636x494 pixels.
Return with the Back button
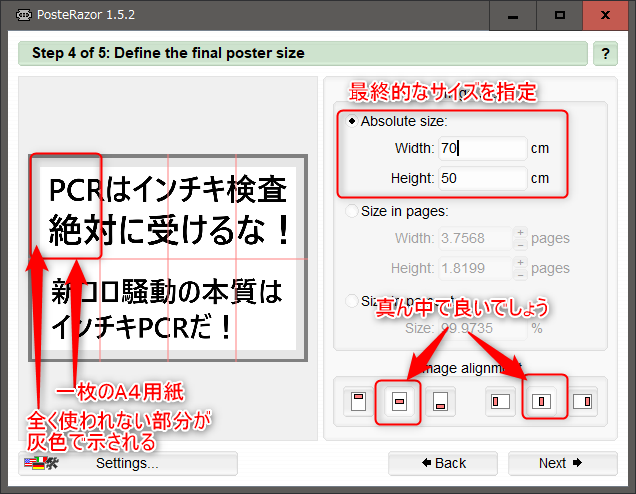(x=443, y=463)
